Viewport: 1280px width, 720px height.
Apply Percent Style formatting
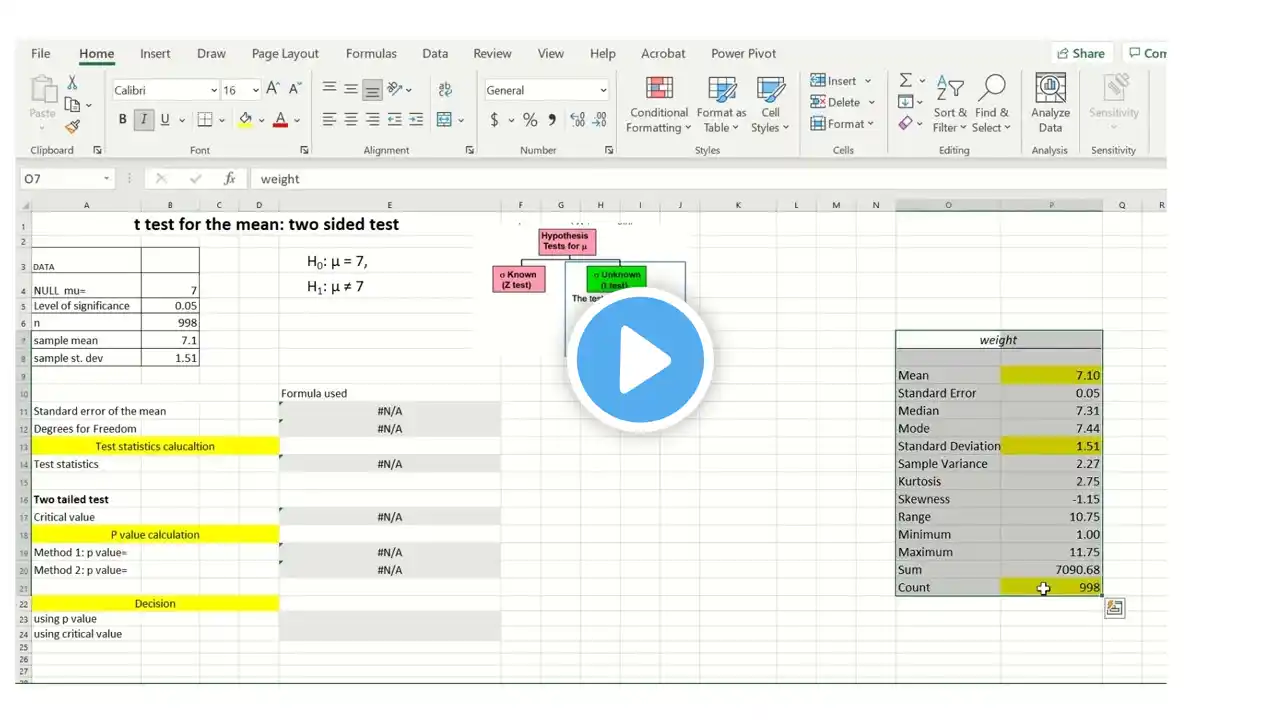[x=530, y=120]
